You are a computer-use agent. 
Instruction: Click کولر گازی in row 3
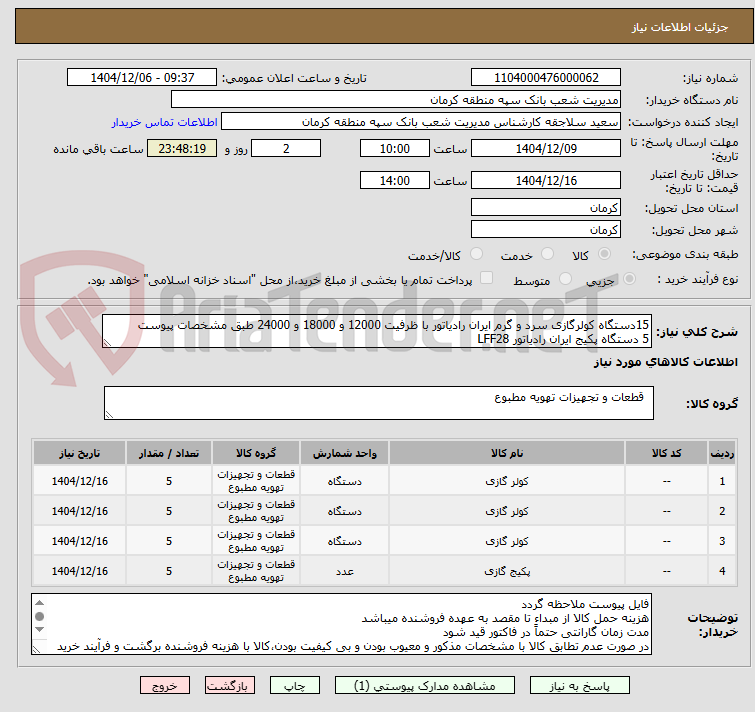[507, 541]
